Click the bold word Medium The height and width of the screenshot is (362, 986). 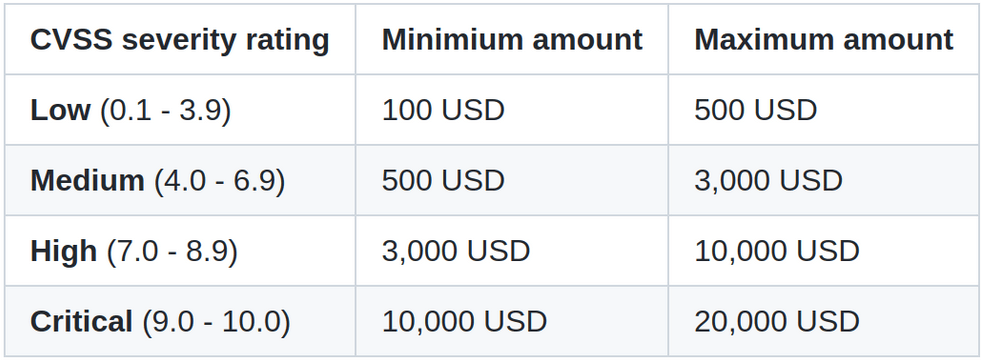[x=87, y=180]
